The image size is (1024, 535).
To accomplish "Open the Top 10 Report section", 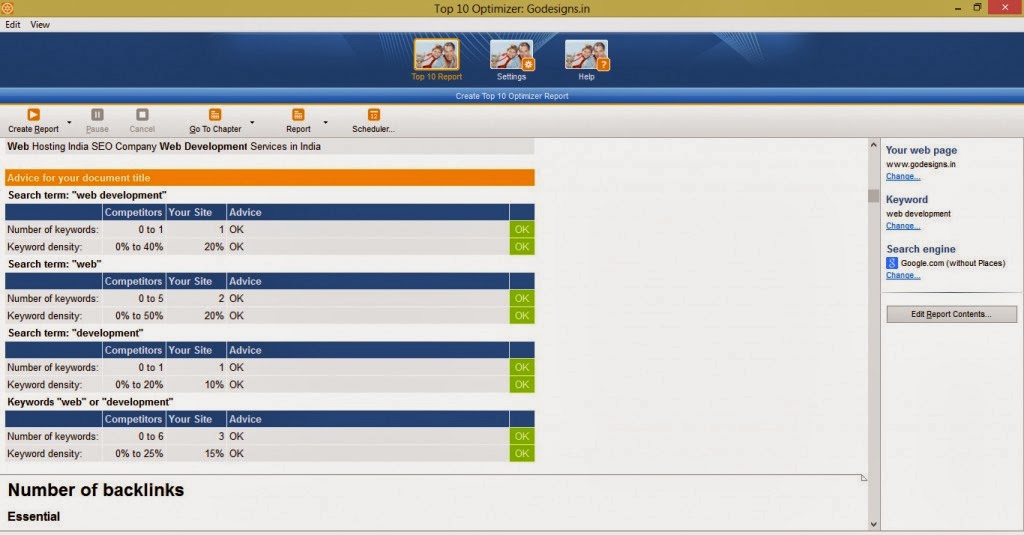I will click(x=436, y=59).
